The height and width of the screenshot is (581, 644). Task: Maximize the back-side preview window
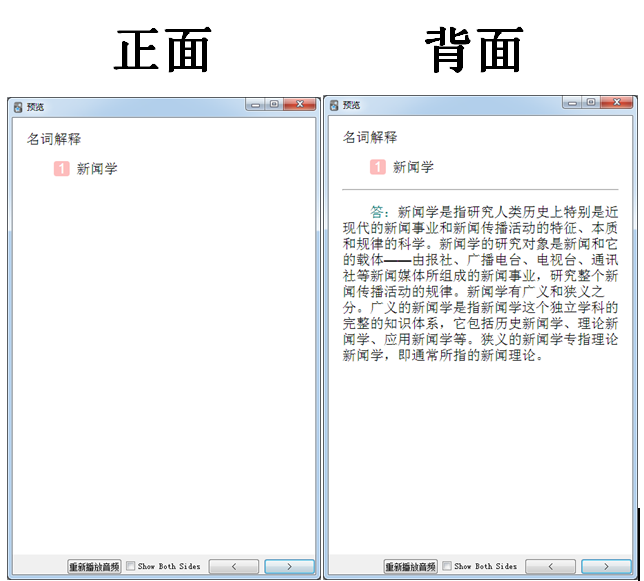(591, 102)
